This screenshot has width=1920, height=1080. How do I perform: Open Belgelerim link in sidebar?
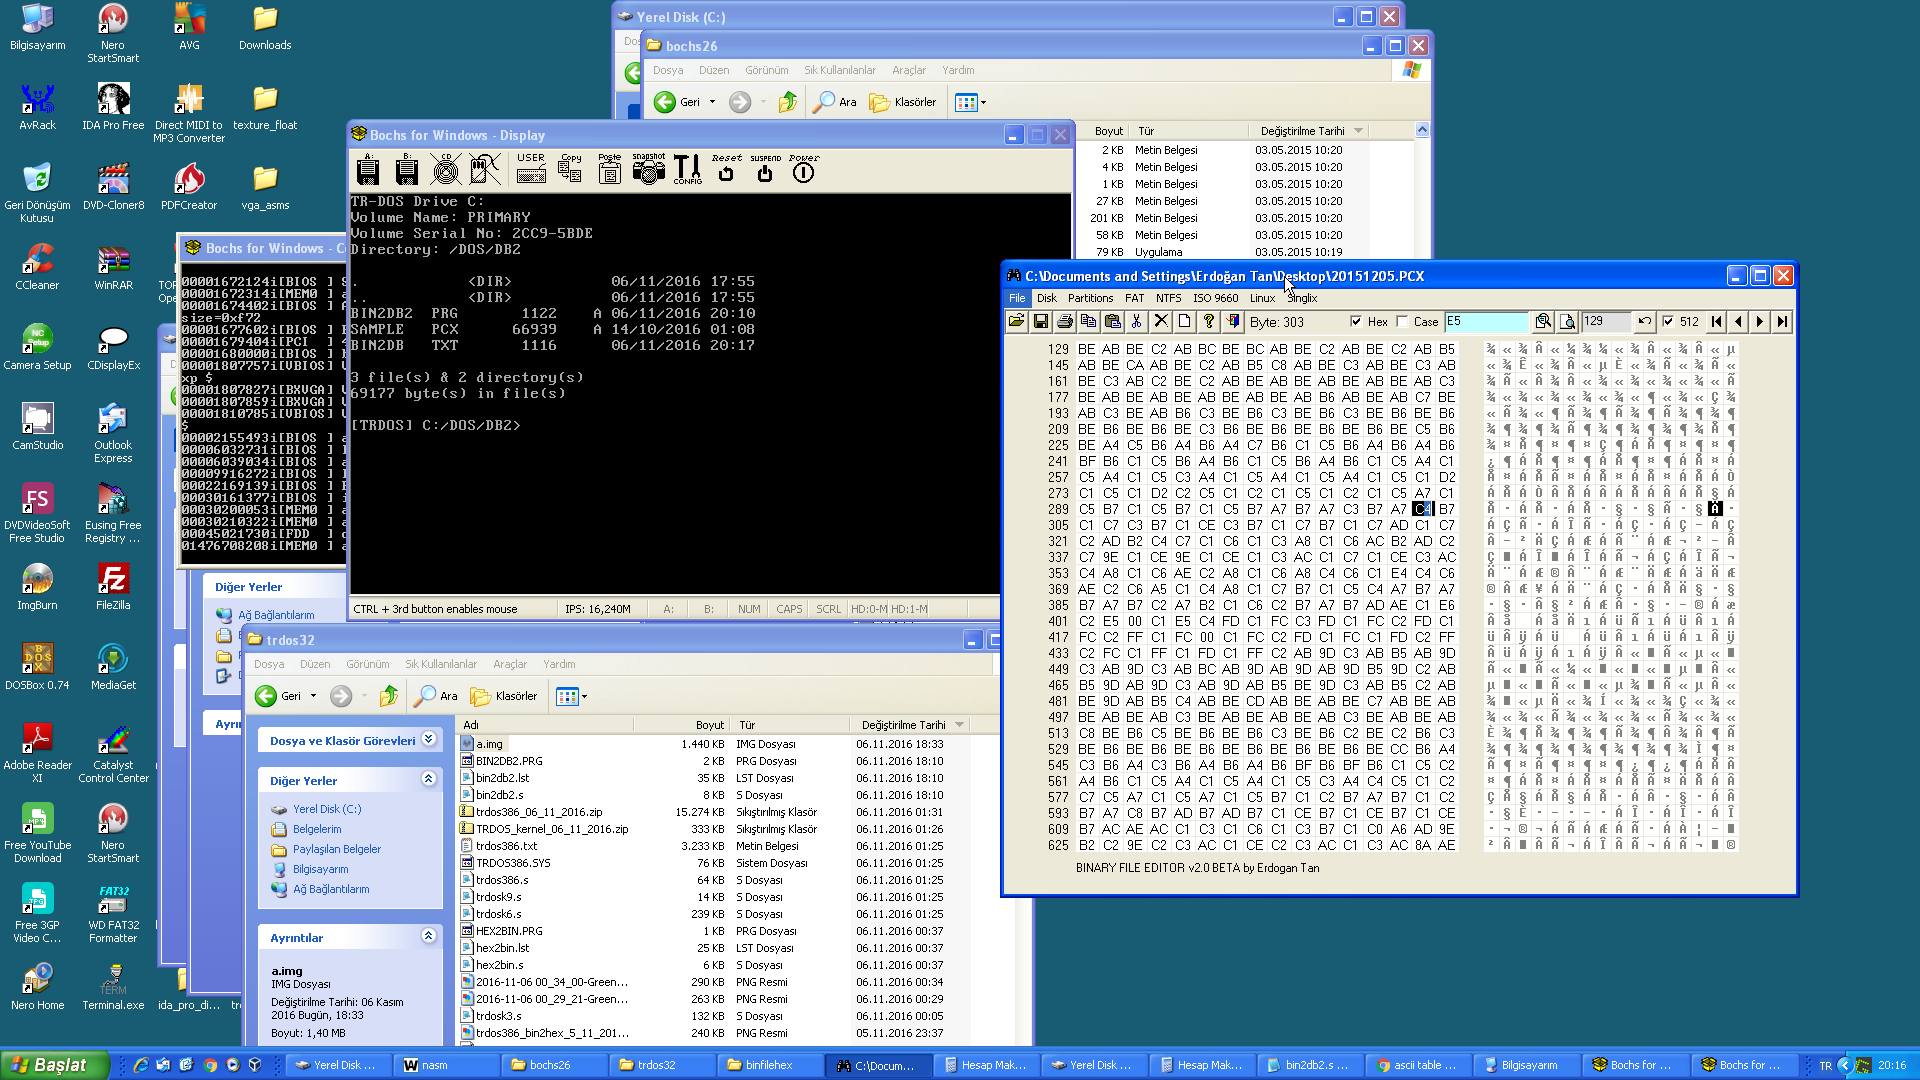point(317,829)
